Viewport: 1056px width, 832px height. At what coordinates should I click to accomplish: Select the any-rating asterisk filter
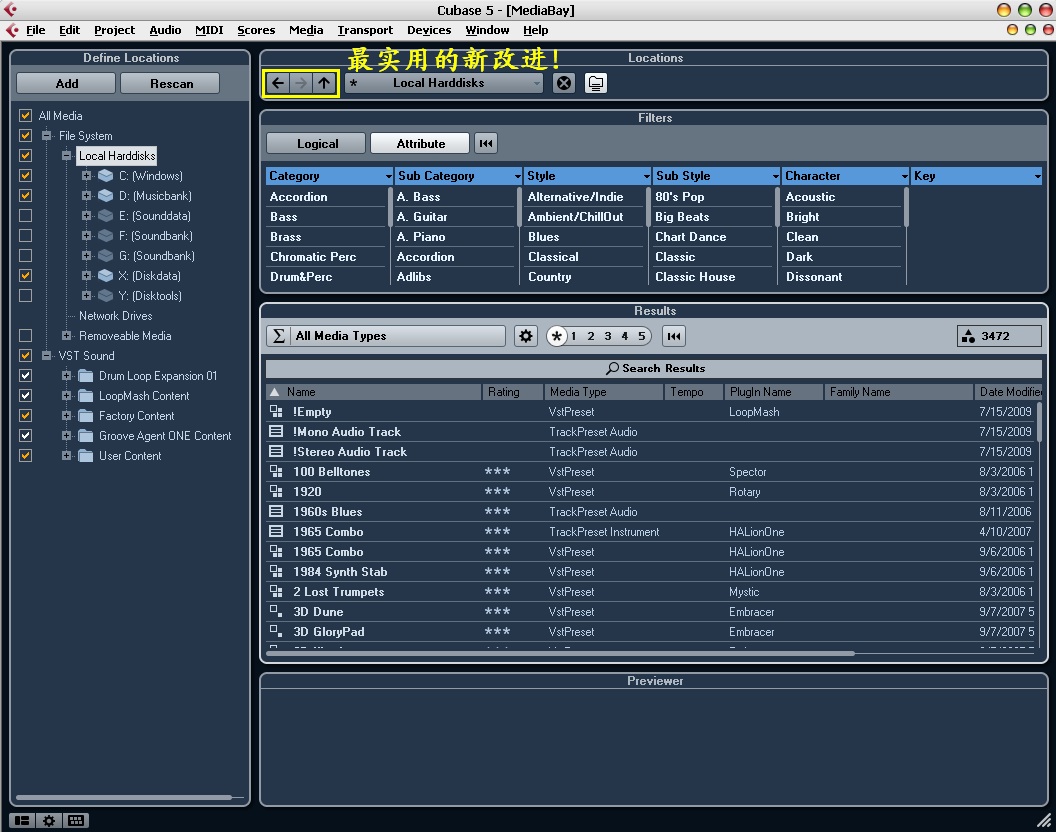[556, 335]
